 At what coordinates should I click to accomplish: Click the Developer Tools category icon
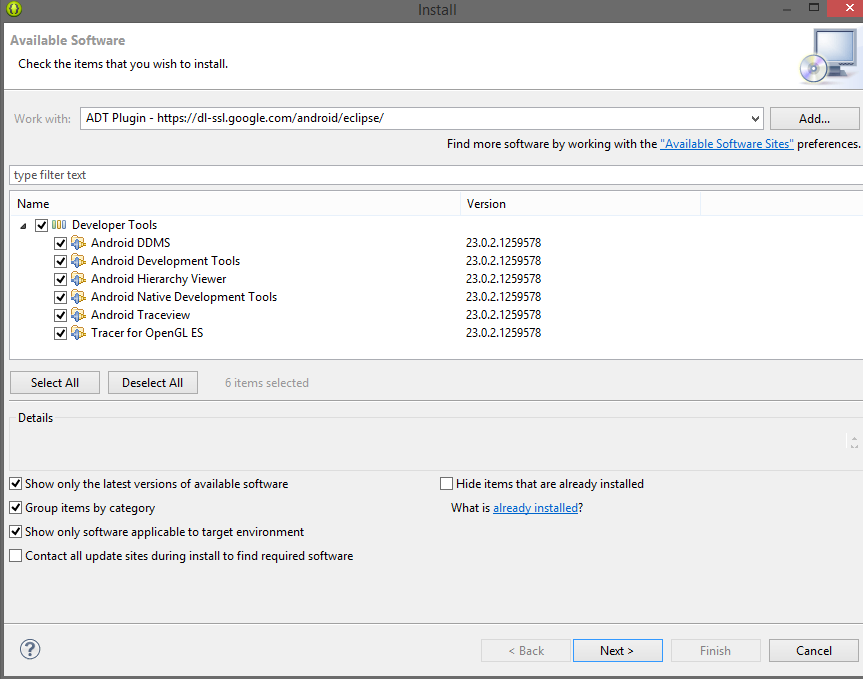pos(59,225)
